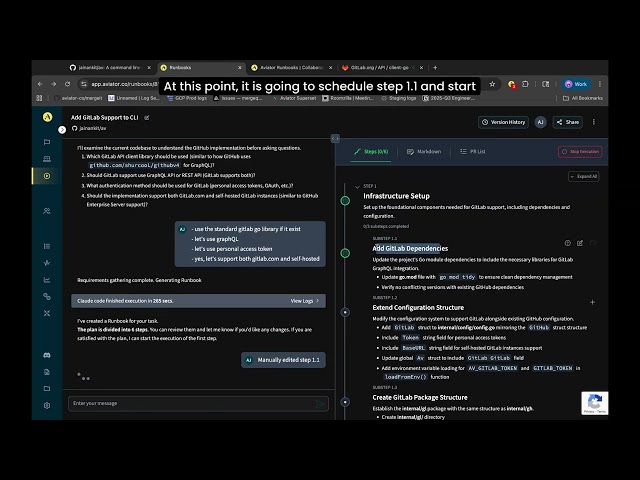Viewport: 640px width, 480px height.
Task: Open the chain link icon in the sidebar
Action: 47,296
